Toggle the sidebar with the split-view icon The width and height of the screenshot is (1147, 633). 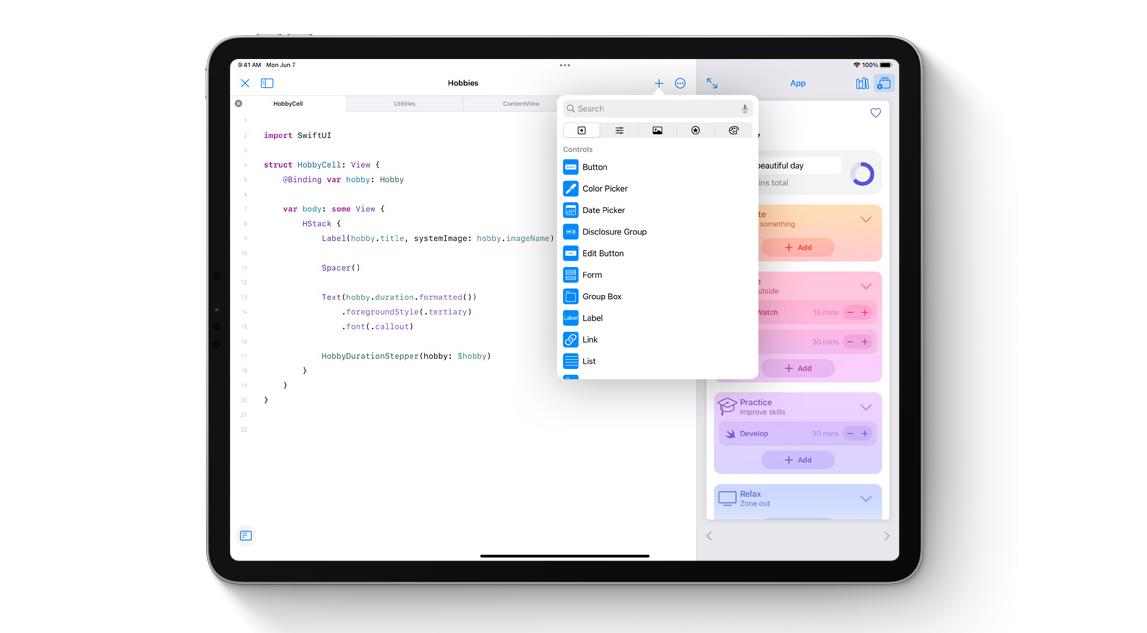pyautogui.click(x=265, y=82)
